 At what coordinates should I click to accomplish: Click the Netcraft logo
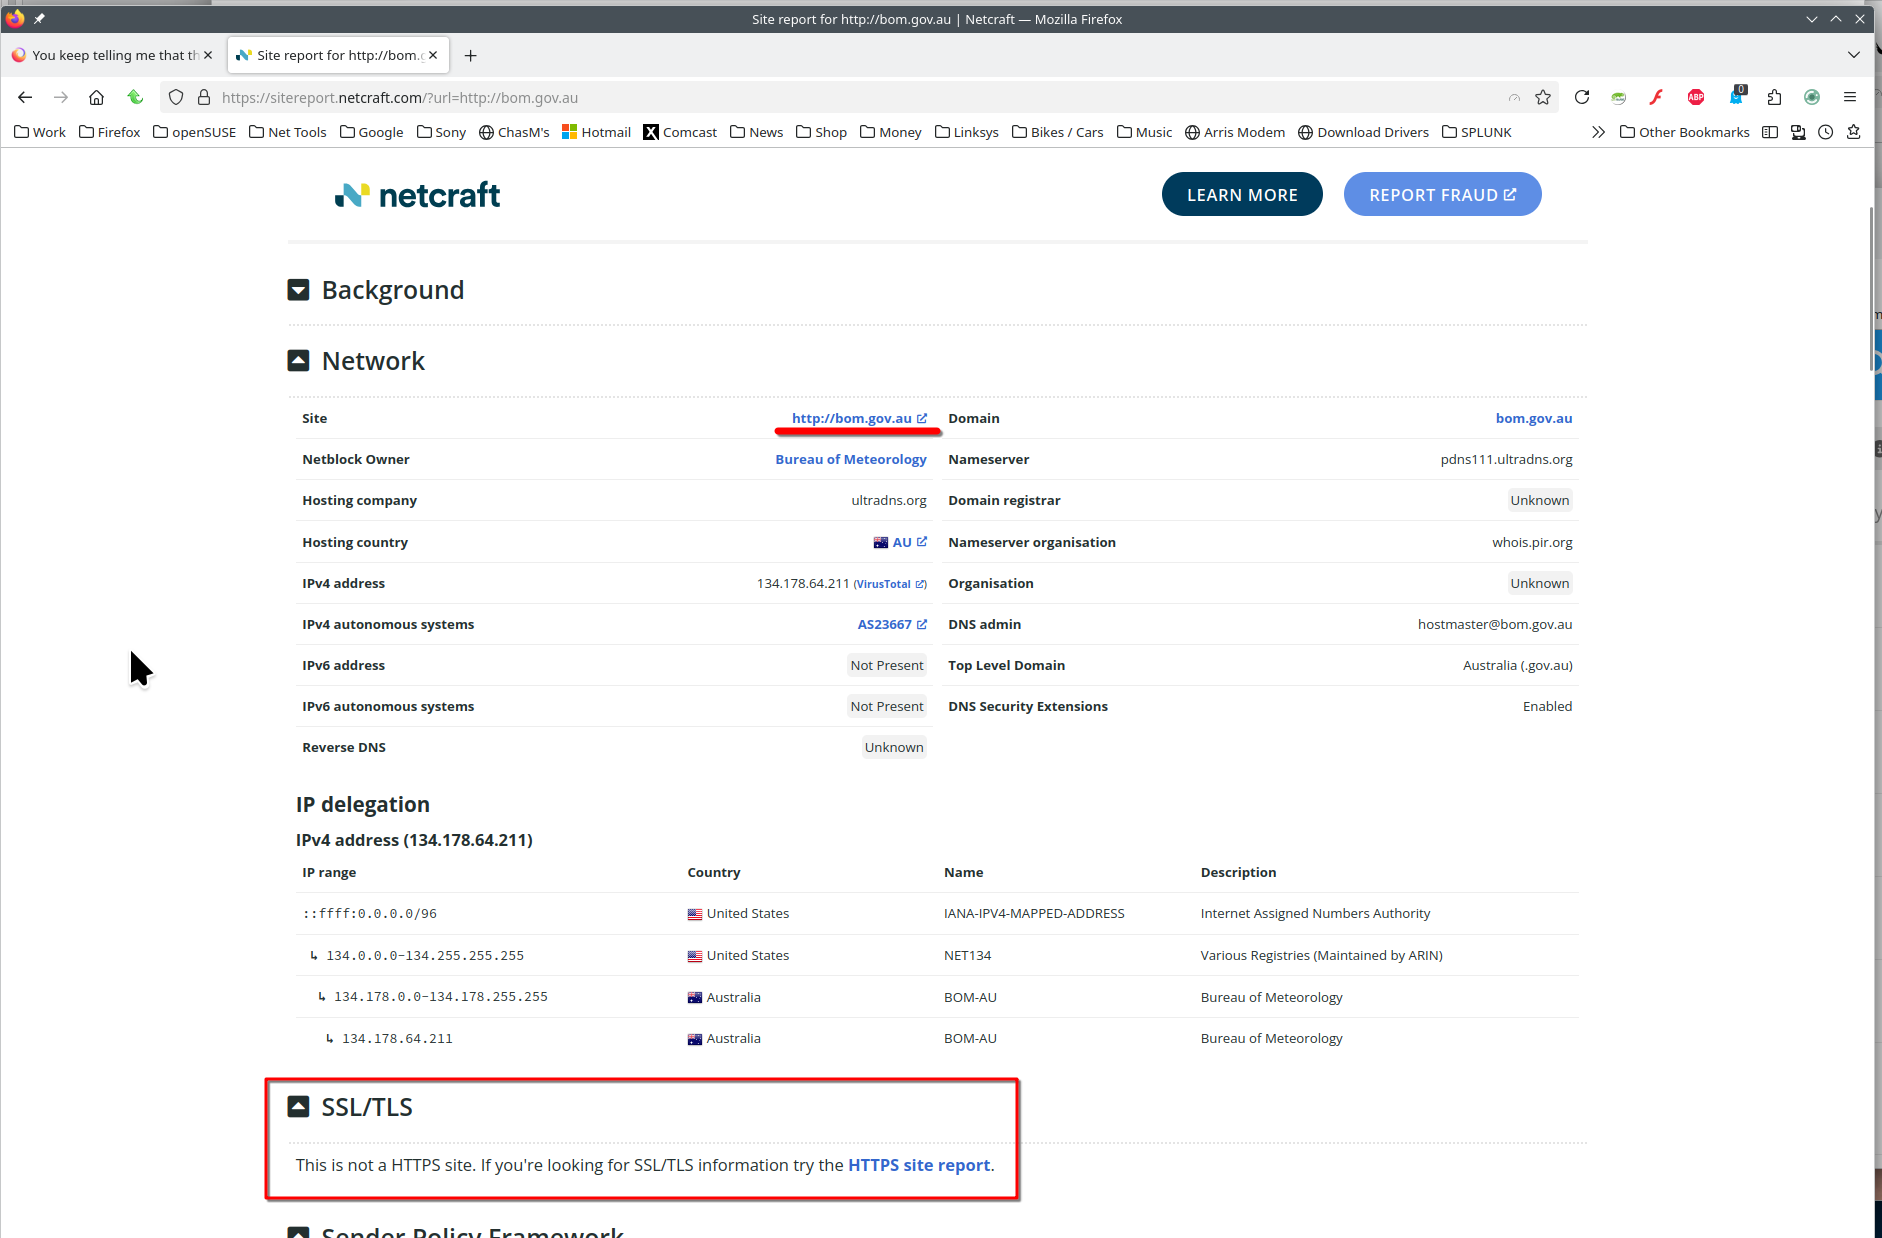[x=417, y=195]
